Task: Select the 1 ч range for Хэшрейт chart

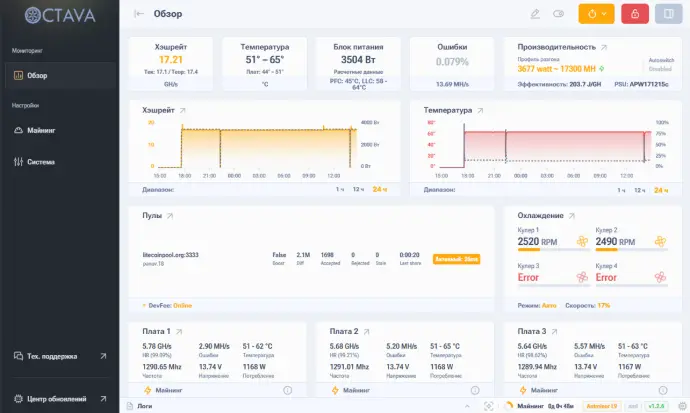Action: pos(340,189)
